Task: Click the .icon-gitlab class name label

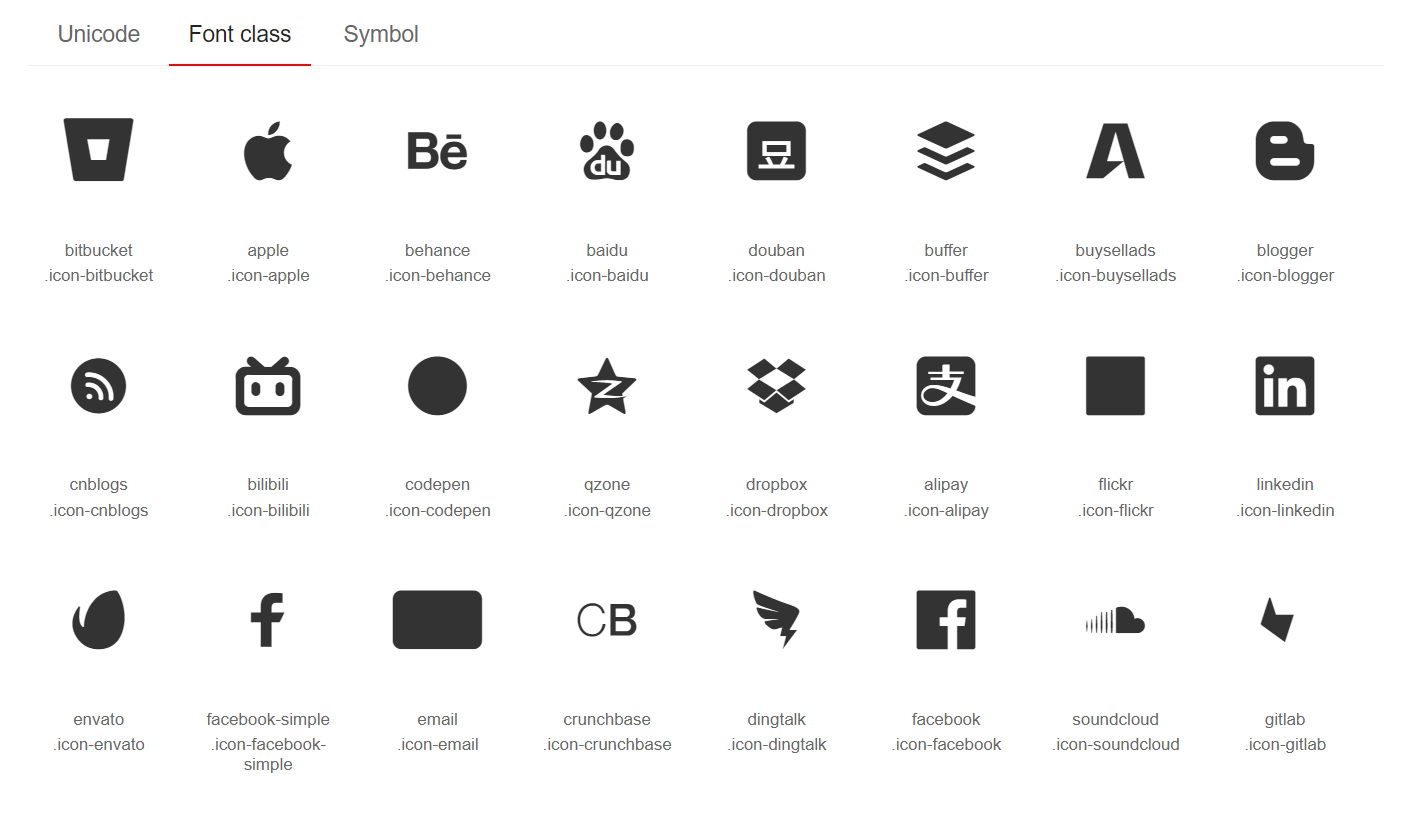Action: click(x=1285, y=745)
